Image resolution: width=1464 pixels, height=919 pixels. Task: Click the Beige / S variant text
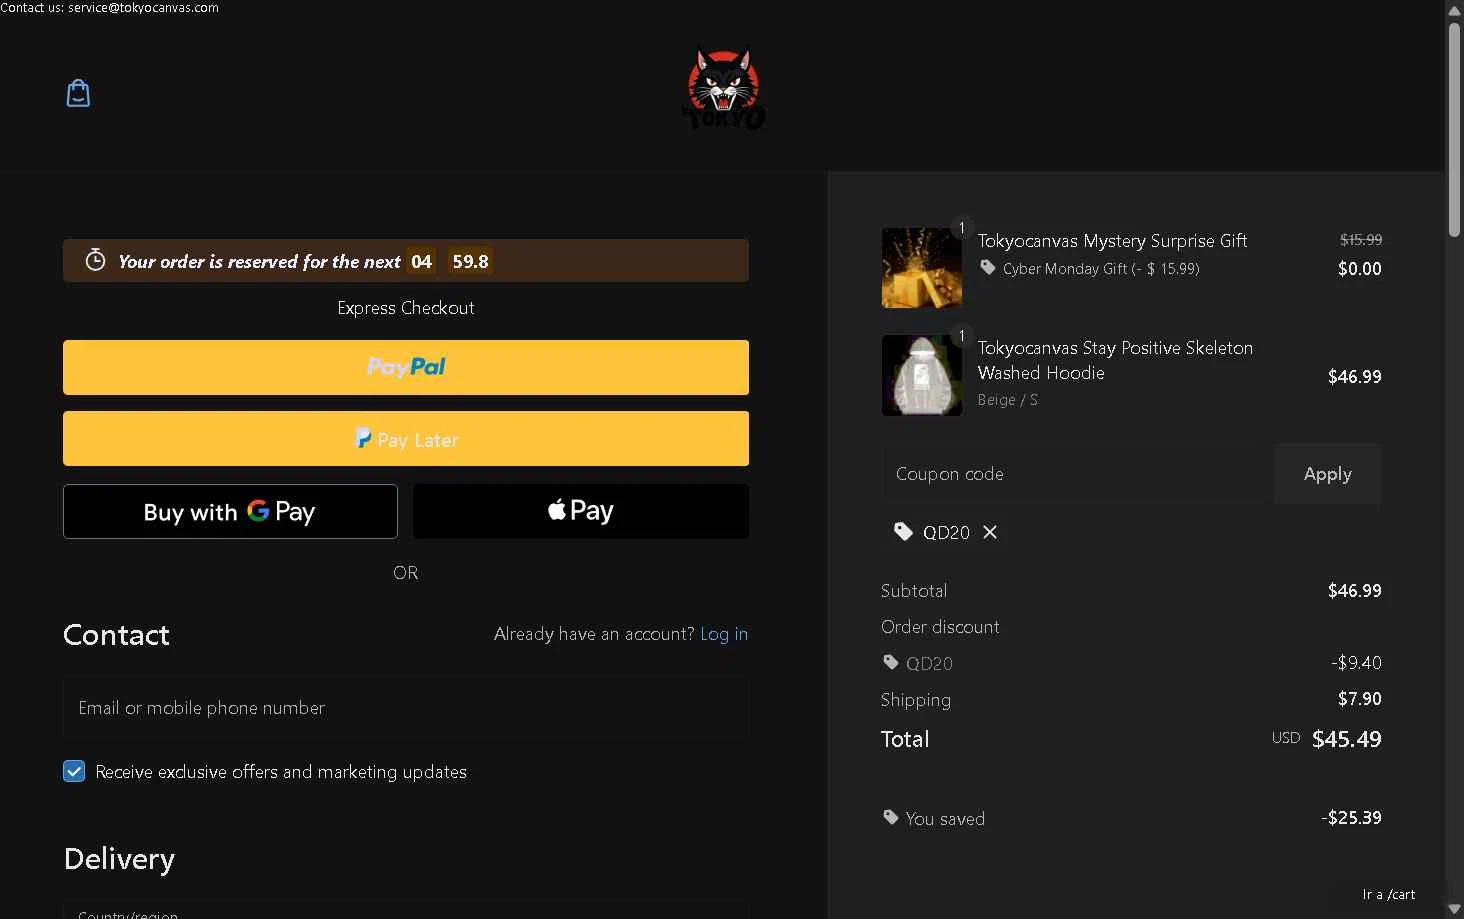[1008, 400]
